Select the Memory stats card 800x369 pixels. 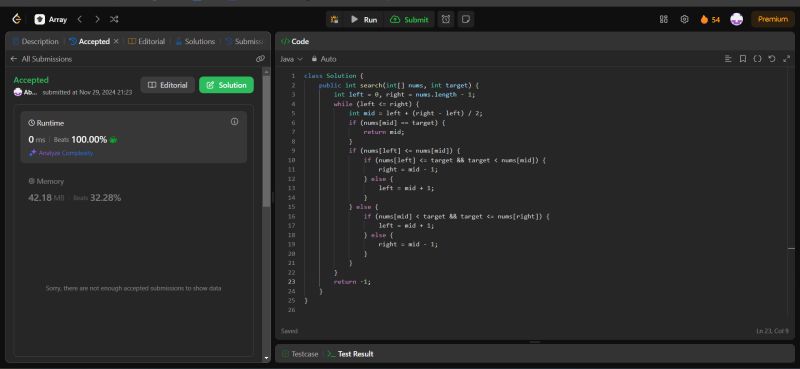134,189
